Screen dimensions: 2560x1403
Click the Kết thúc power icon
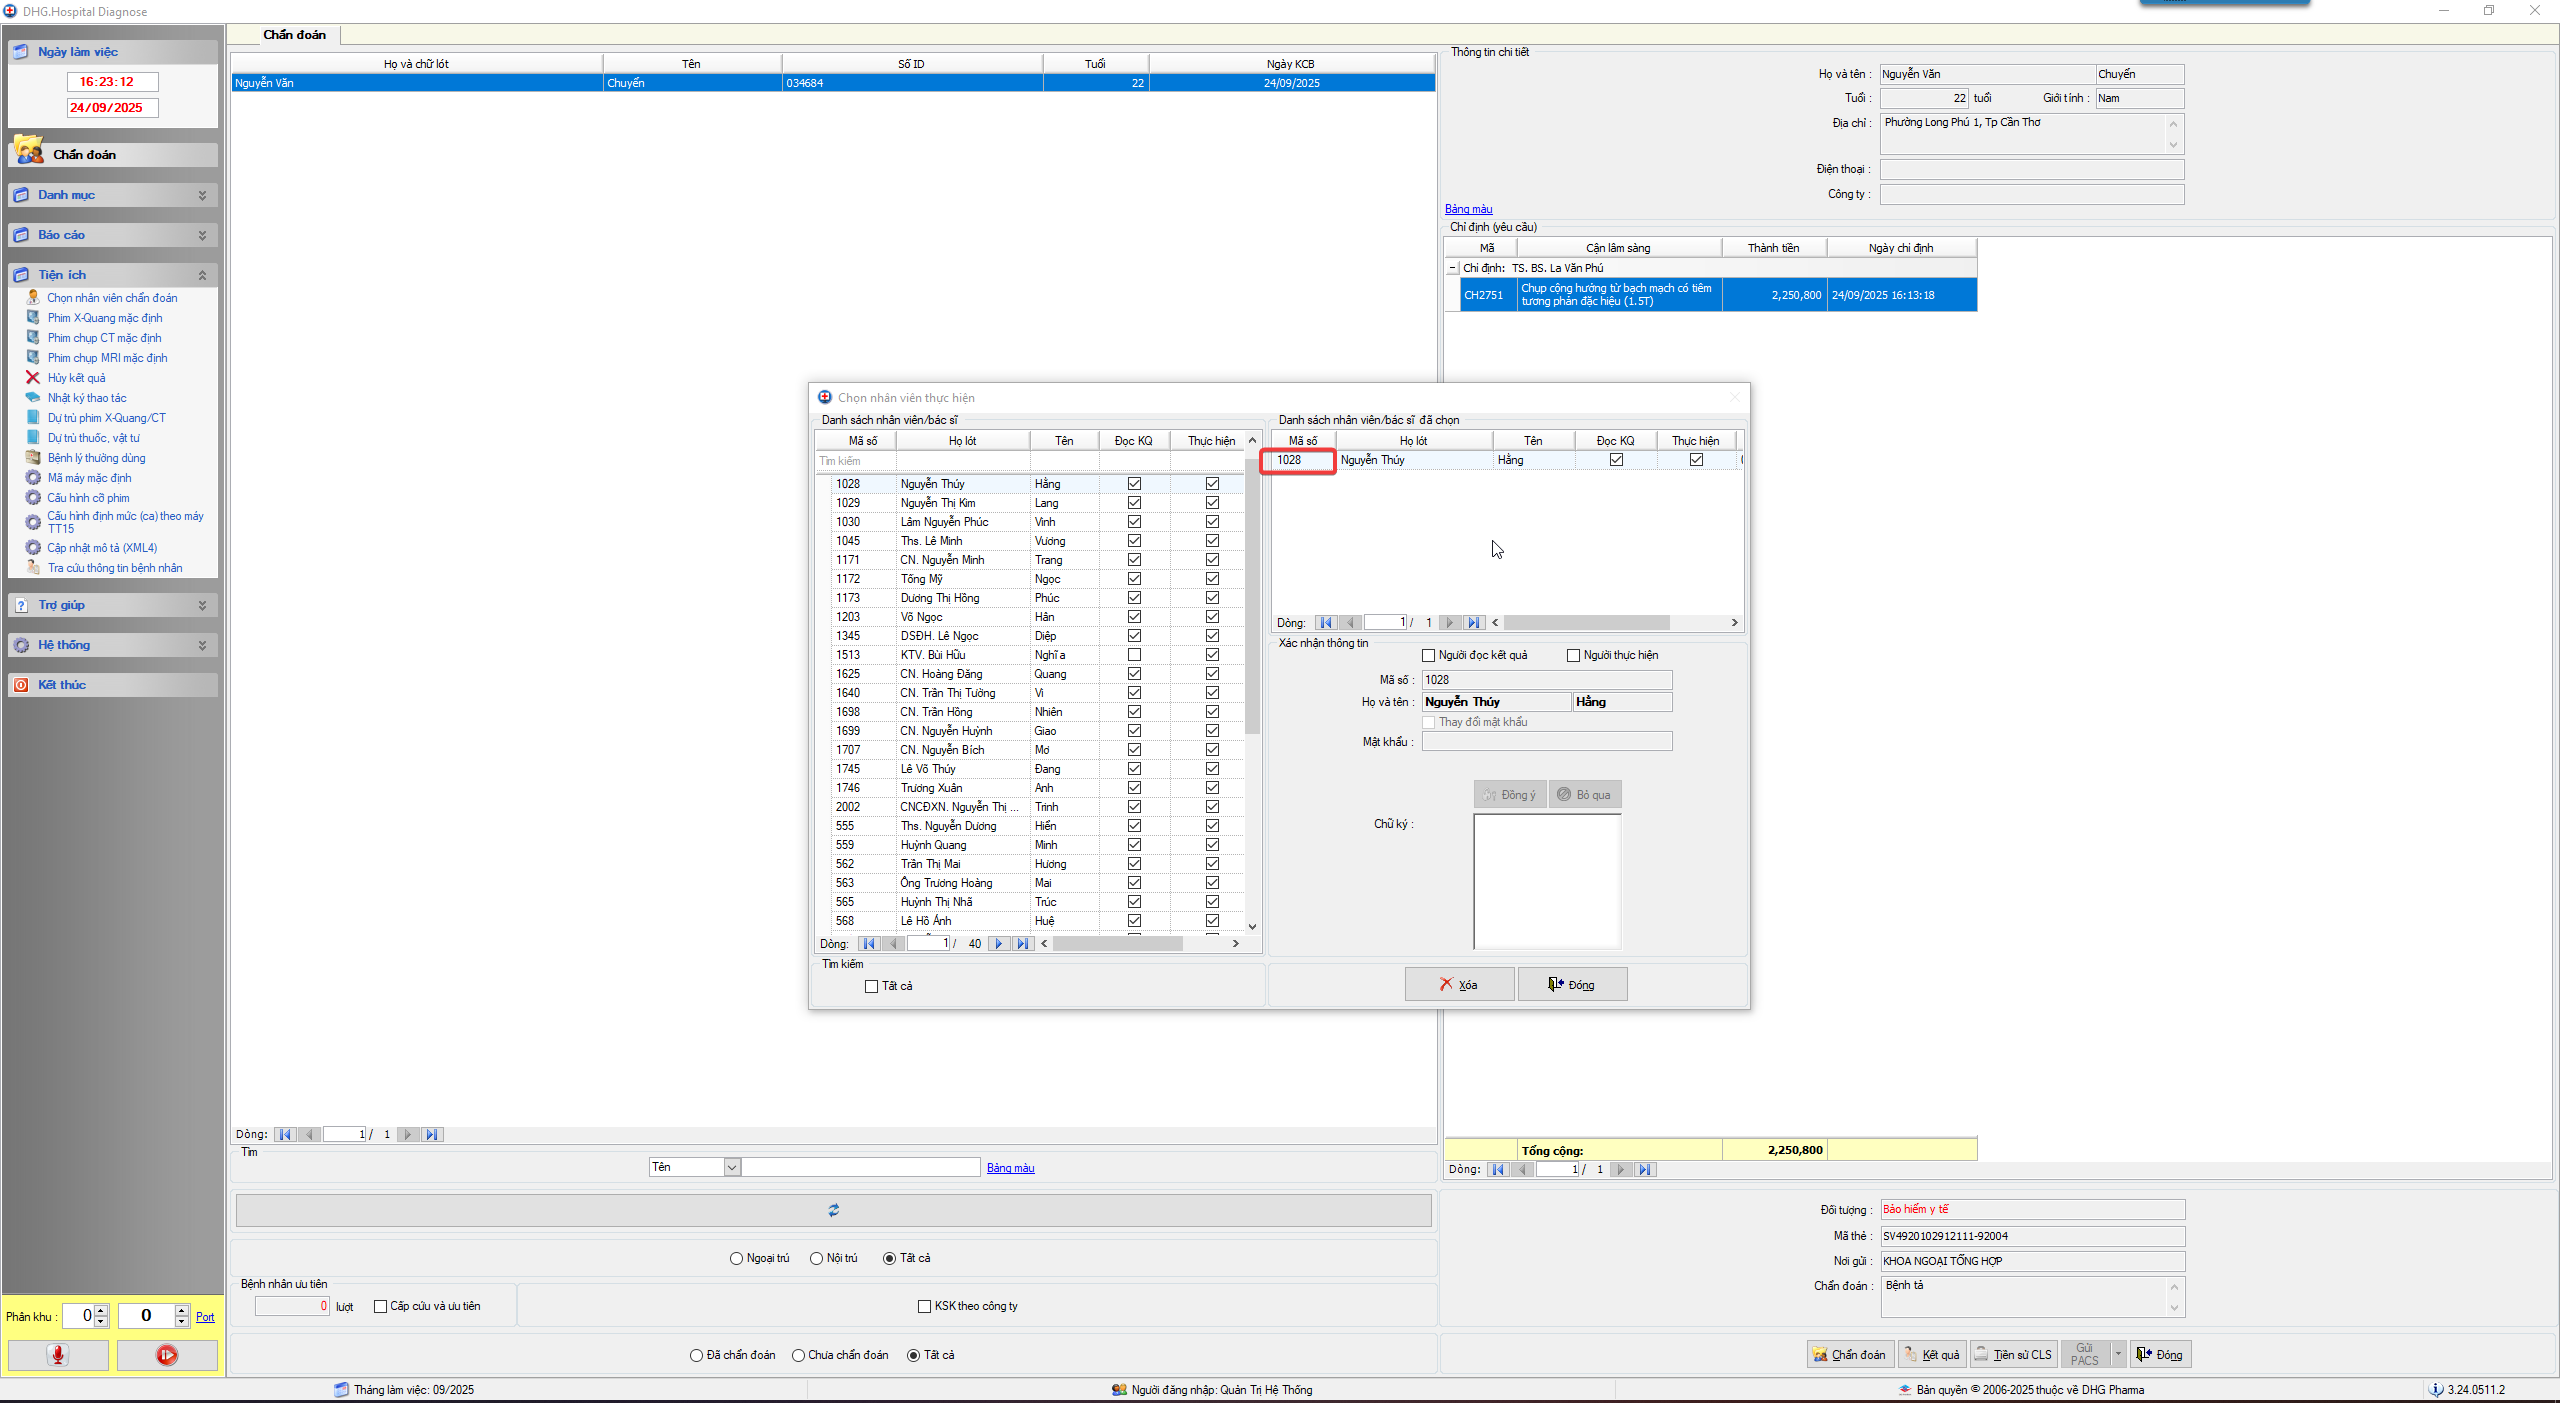21,685
